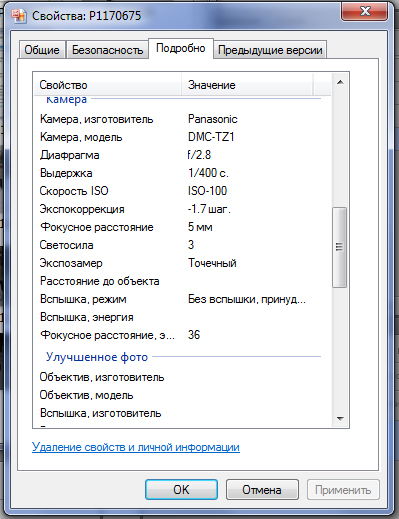Select the Экспозамер value Точечный
Viewport: 399px width, 519px height.
click(x=212, y=263)
